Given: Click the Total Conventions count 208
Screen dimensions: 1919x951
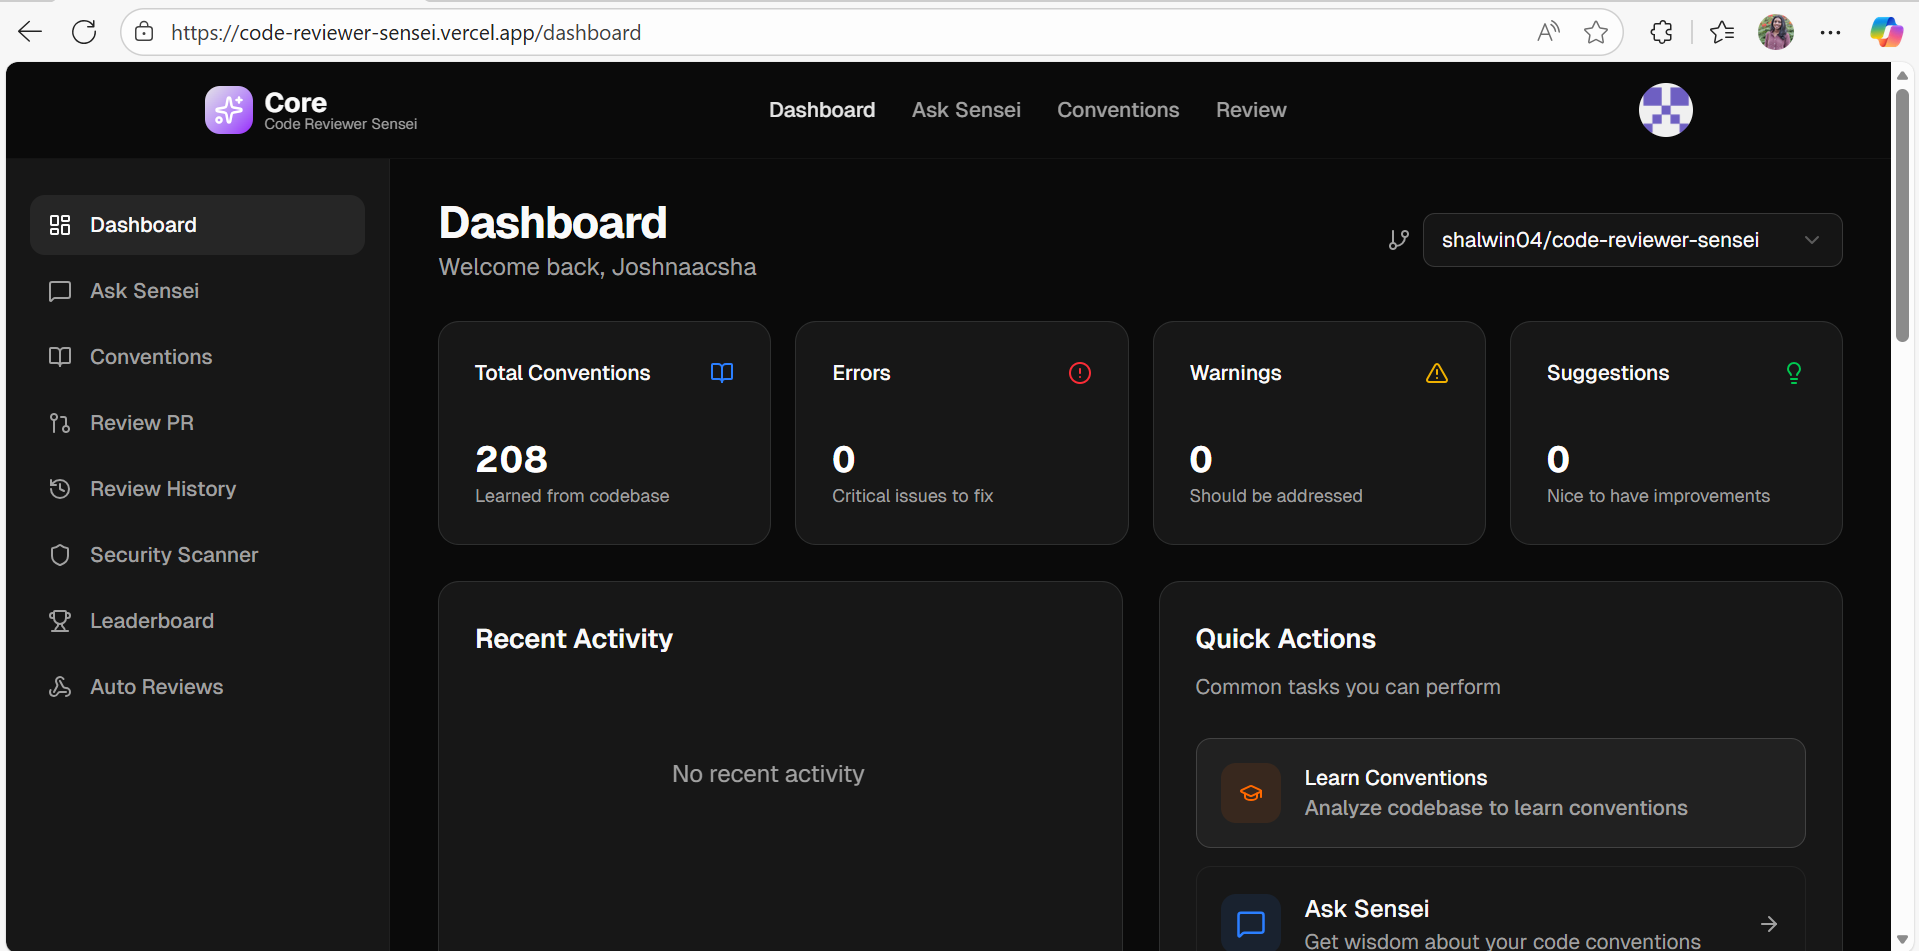Looking at the screenshot, I should 511,459.
